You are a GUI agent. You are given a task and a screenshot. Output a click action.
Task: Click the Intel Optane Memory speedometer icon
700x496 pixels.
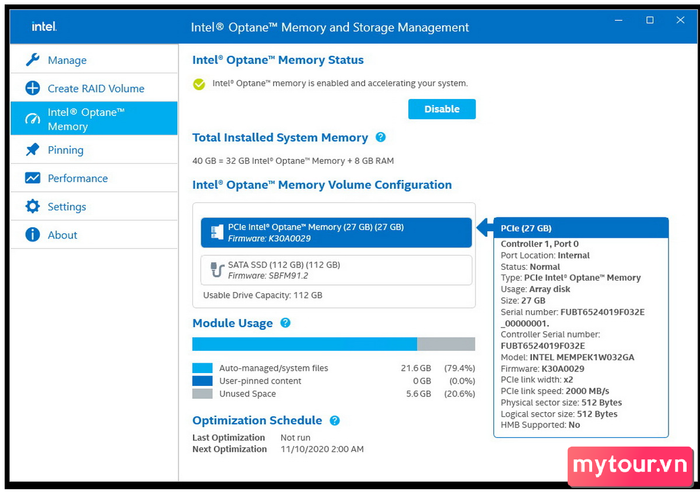tap(32, 119)
